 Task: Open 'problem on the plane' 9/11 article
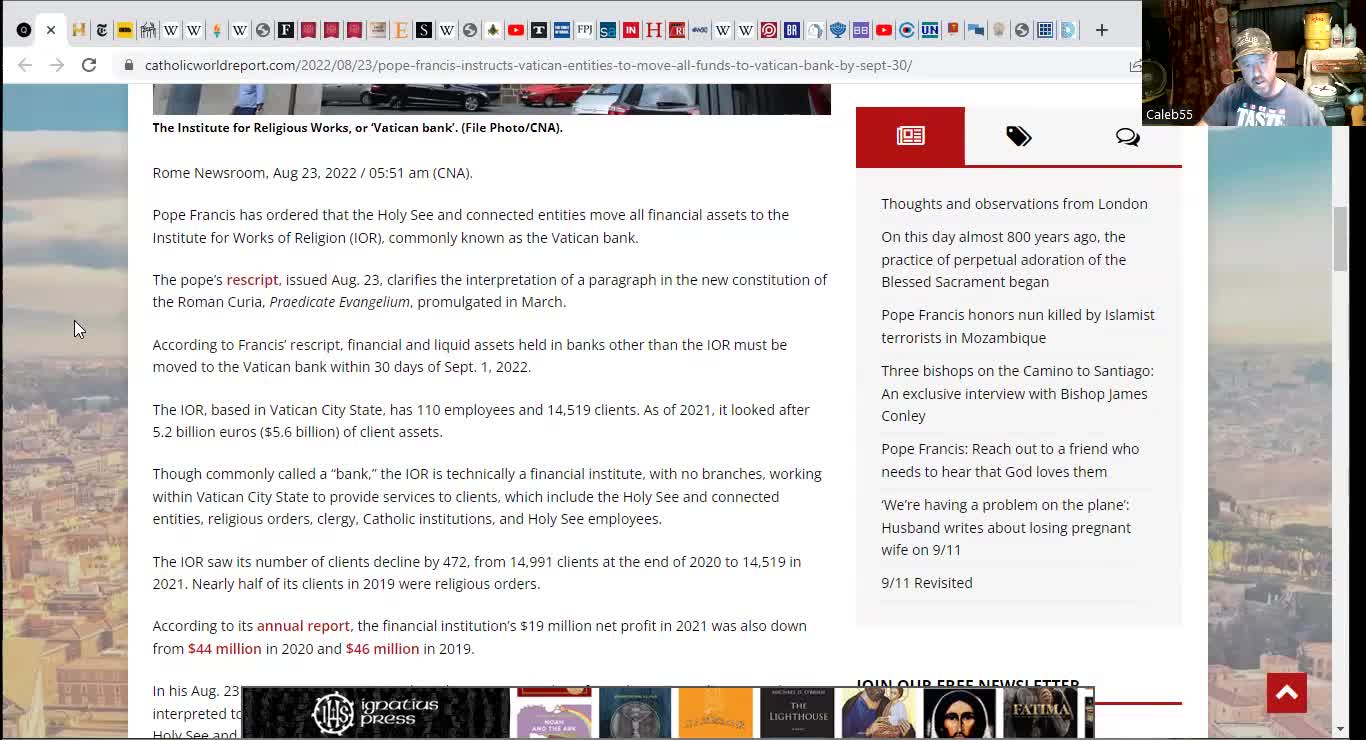1005,527
